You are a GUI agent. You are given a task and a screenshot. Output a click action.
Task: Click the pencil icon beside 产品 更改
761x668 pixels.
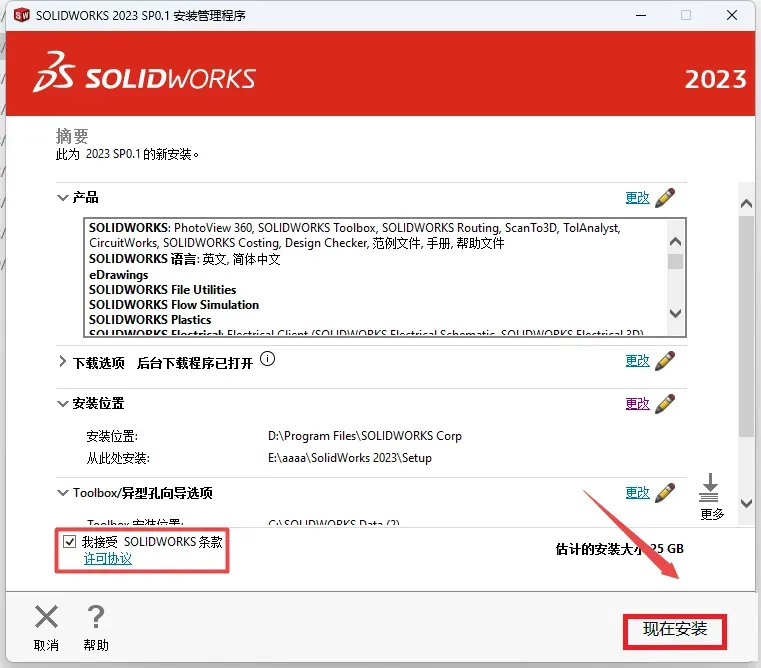(x=665, y=198)
